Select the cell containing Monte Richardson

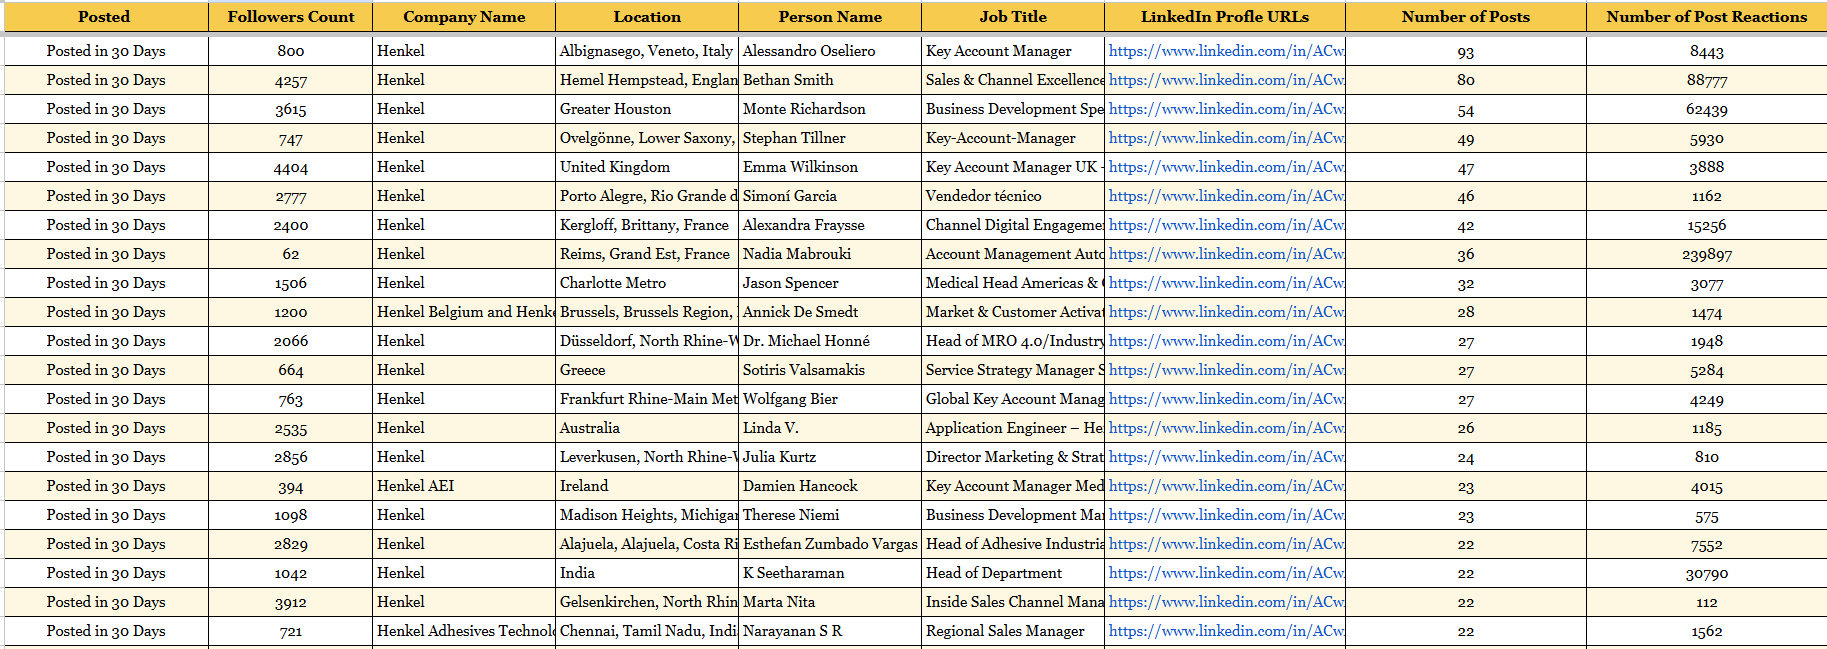(804, 109)
